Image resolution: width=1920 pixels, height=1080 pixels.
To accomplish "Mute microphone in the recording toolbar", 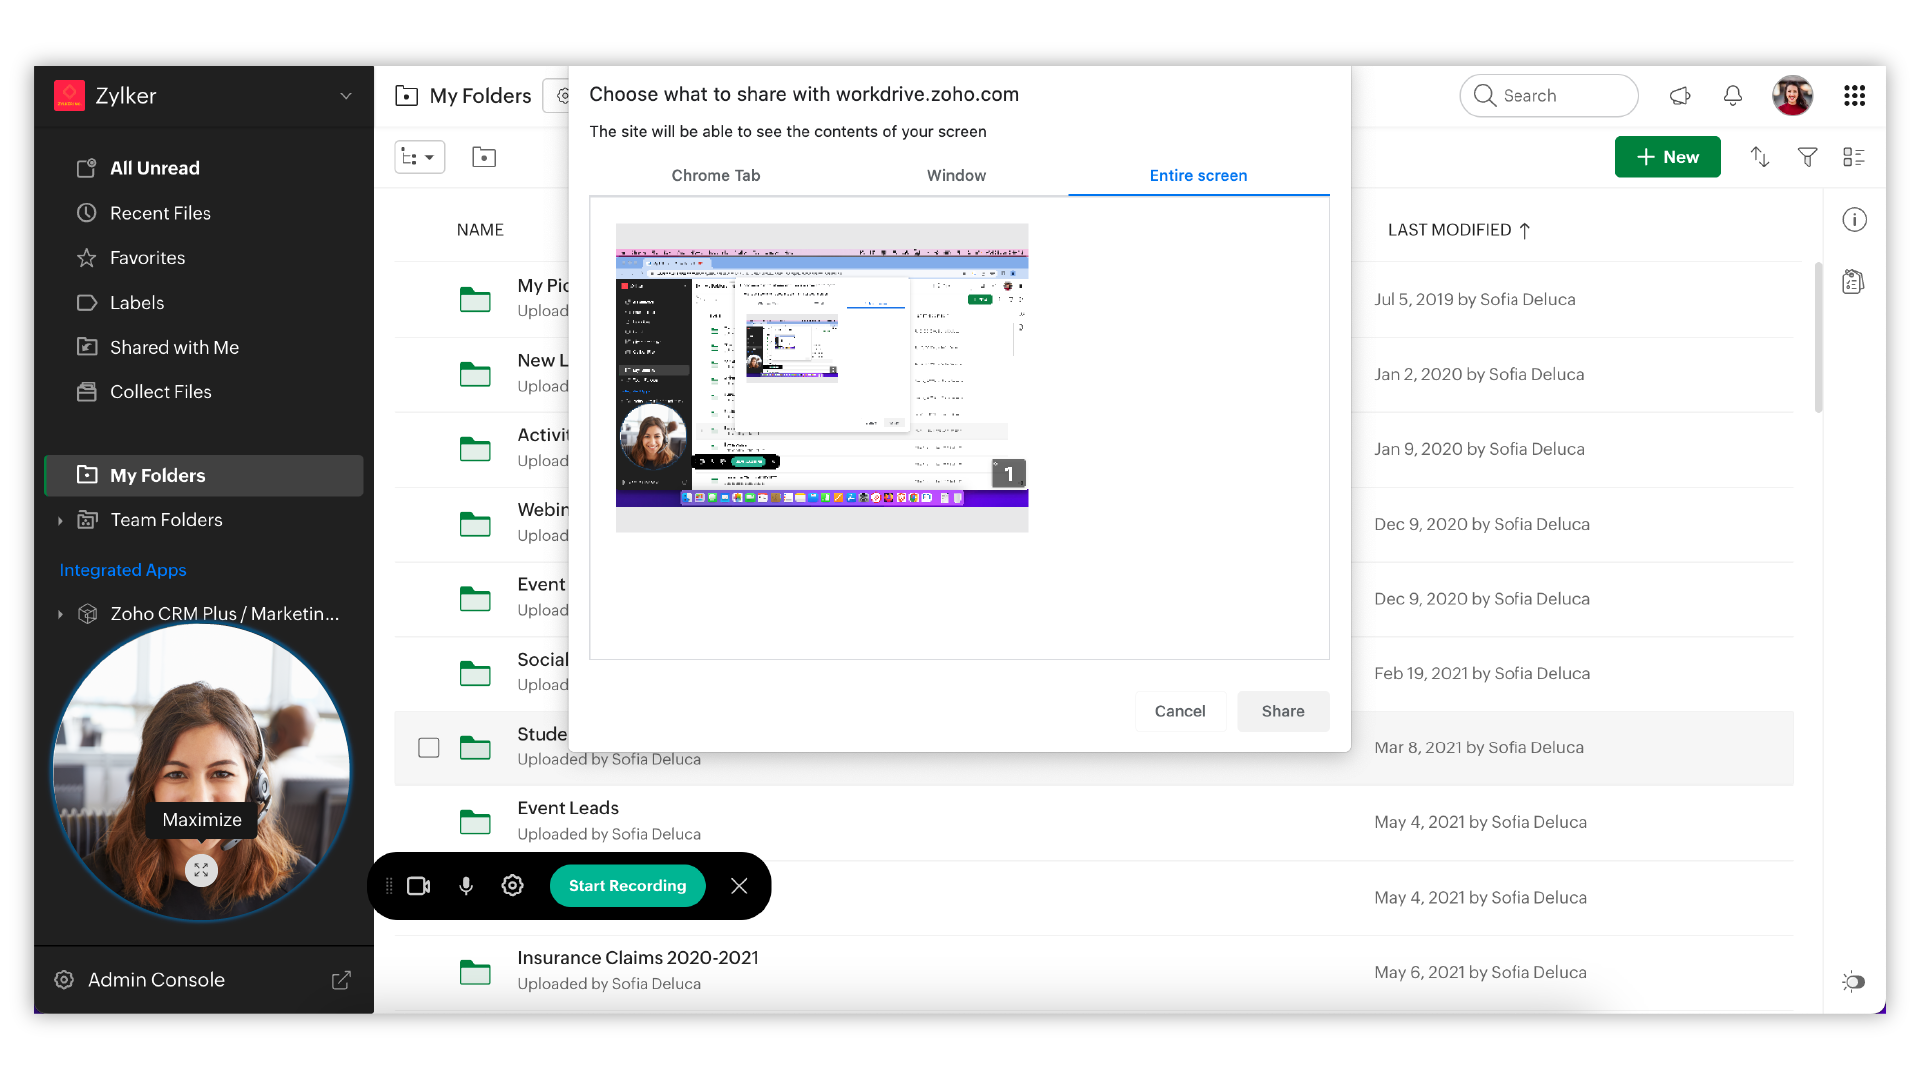I will pos(466,886).
